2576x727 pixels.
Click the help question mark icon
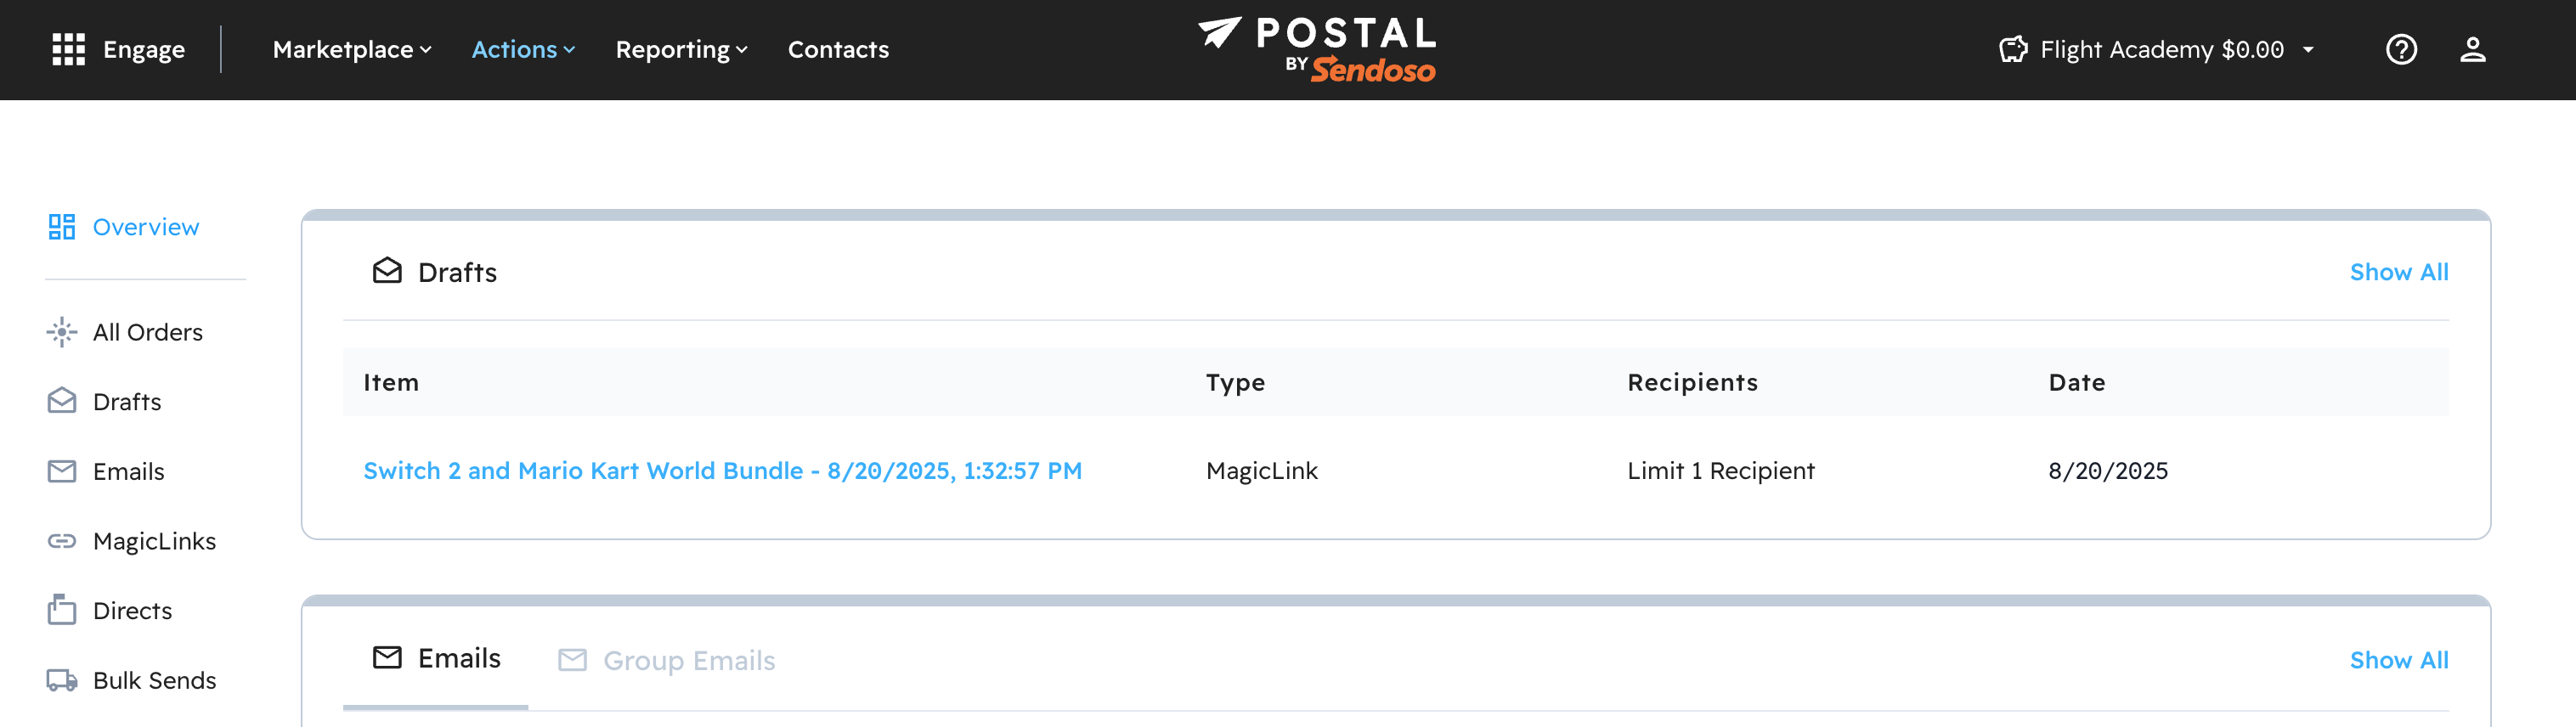click(x=2400, y=50)
